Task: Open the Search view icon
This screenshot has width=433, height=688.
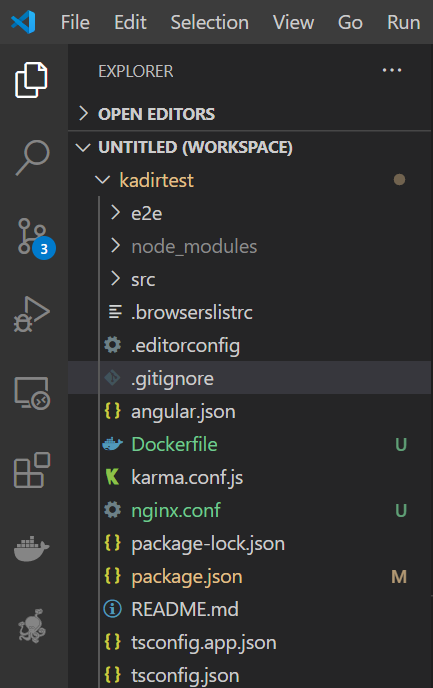Action: coord(32,157)
